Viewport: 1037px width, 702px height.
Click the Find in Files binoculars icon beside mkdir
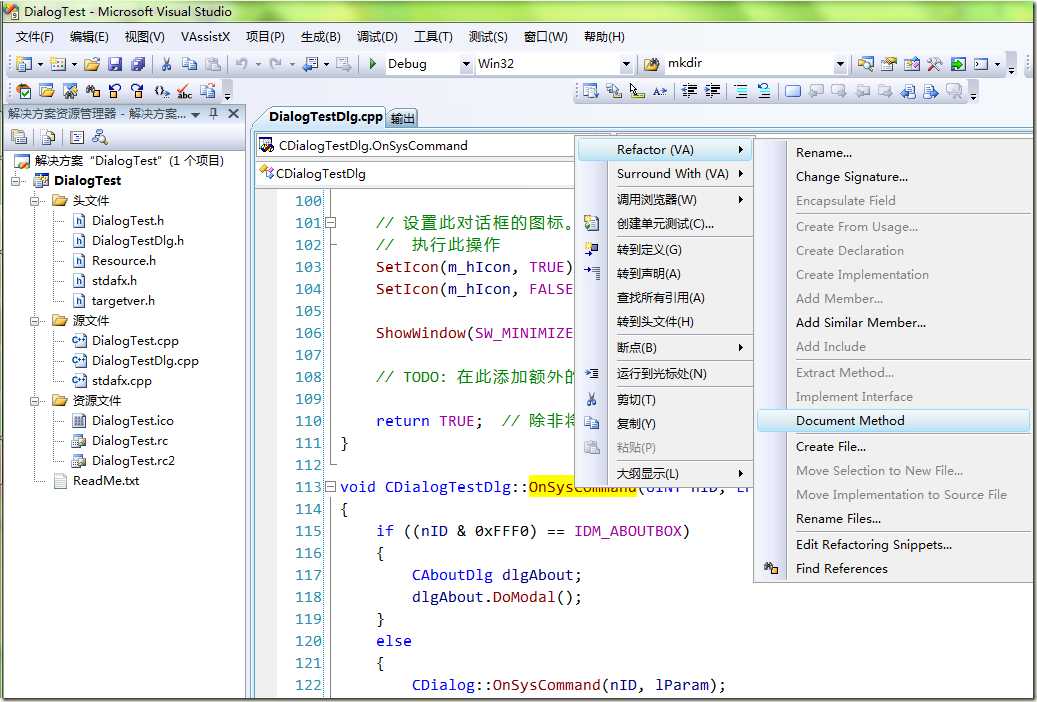[x=651, y=64]
